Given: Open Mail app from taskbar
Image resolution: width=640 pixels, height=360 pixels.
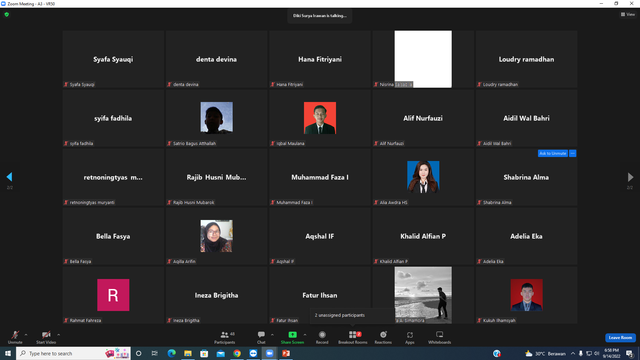Looking at the screenshot, I should (x=220, y=353).
